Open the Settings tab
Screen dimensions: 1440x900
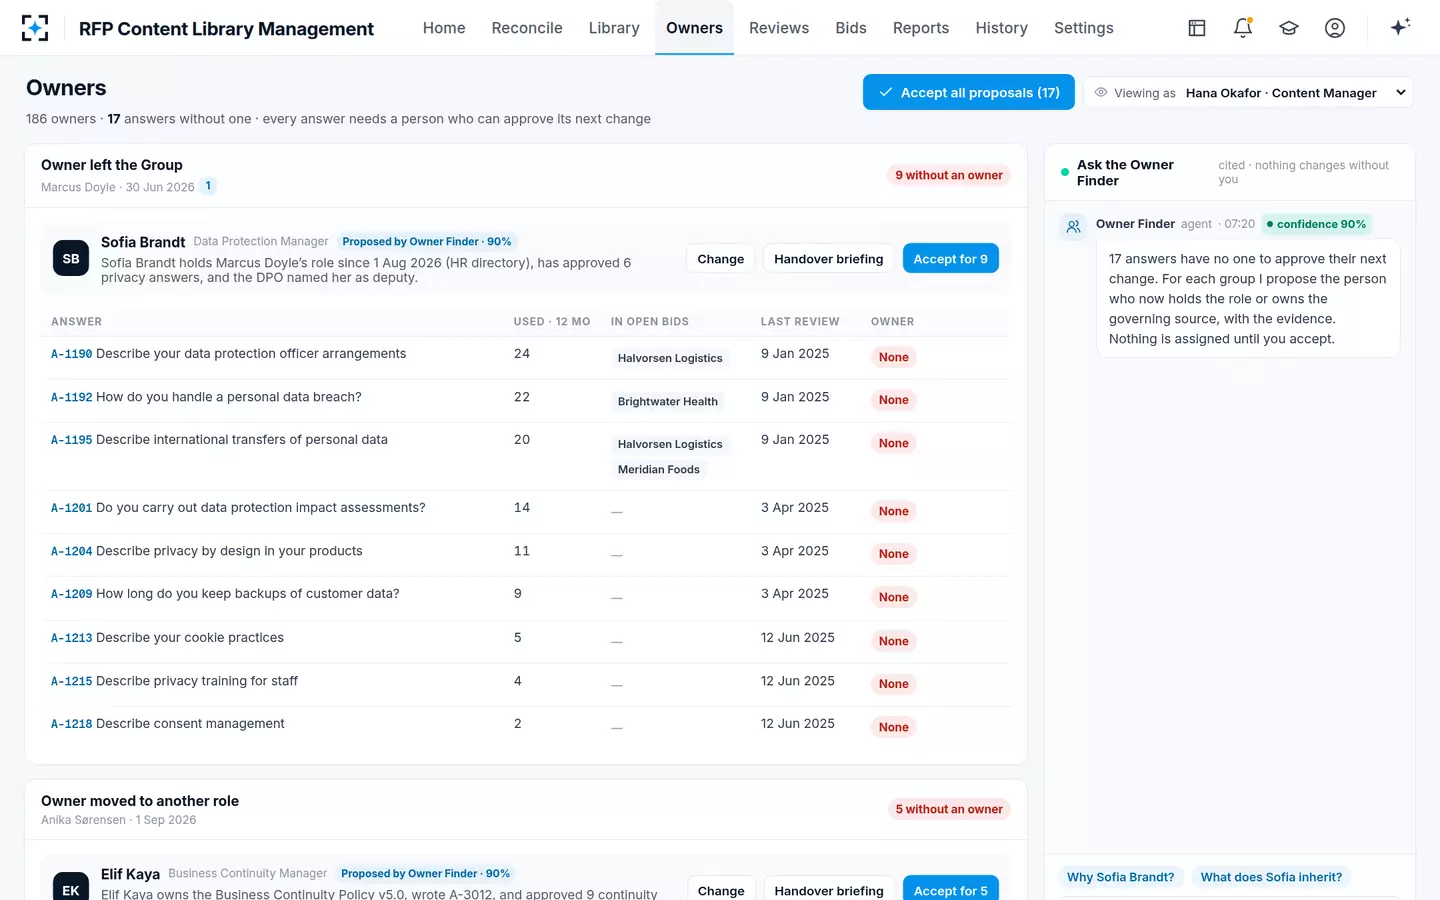point(1084,28)
